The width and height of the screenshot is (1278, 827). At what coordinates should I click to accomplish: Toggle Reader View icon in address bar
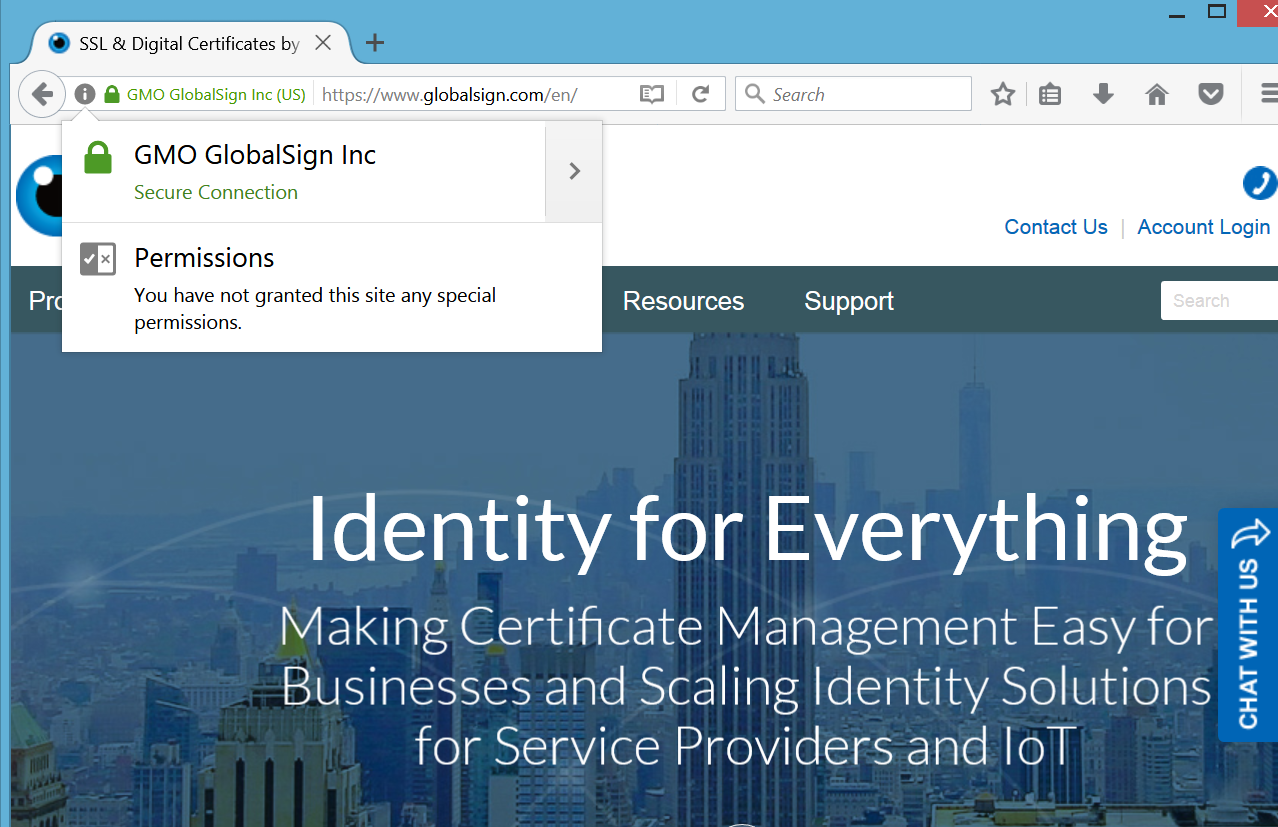(x=652, y=95)
